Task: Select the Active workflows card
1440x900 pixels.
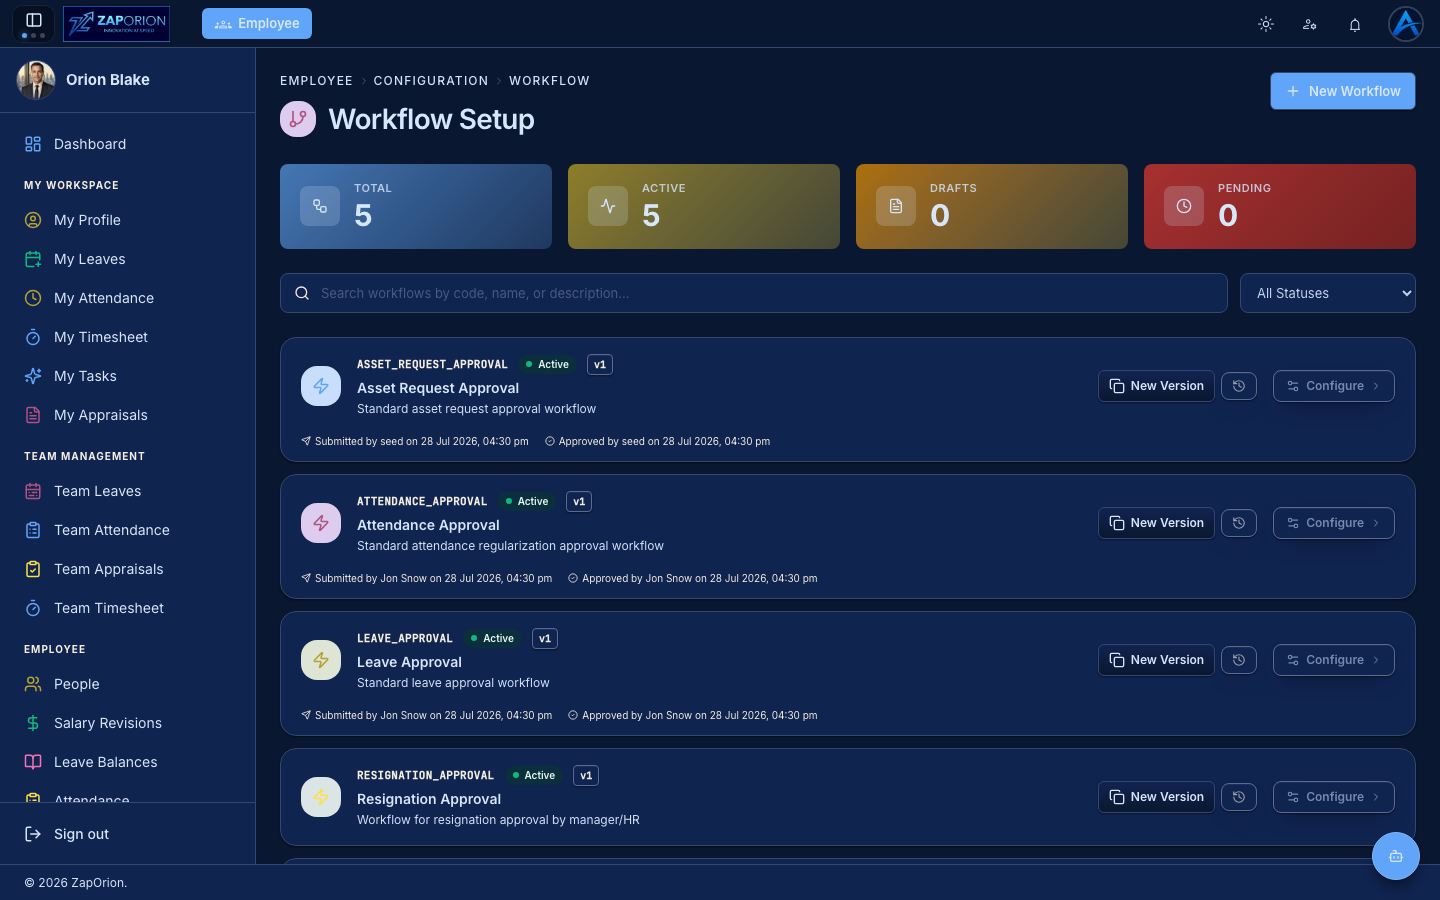Action: [x=704, y=206]
